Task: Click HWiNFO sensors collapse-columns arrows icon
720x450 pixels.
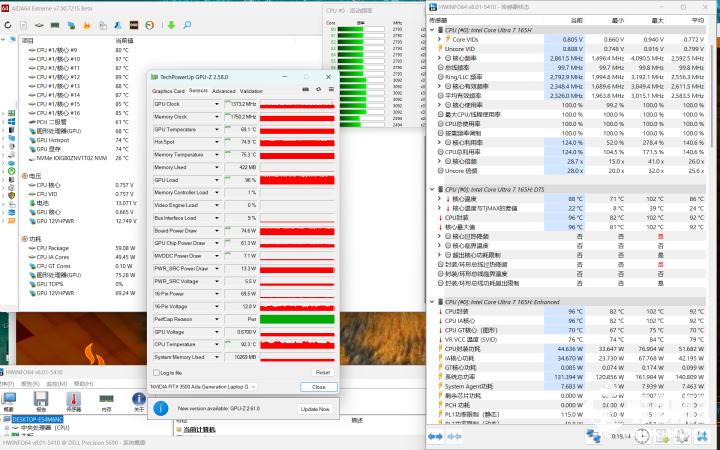Action: 454,436
